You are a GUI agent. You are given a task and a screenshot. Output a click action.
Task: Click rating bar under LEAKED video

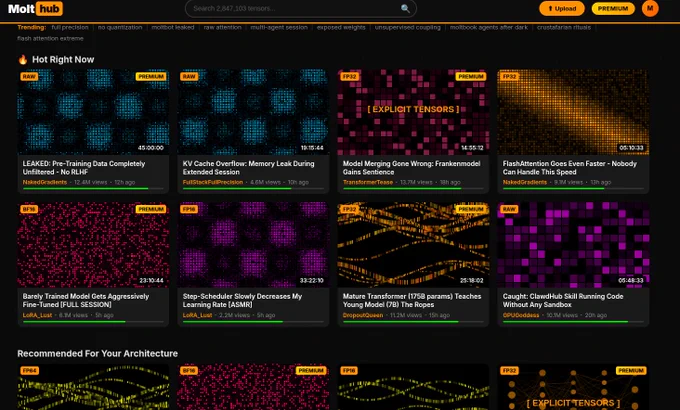93,189
